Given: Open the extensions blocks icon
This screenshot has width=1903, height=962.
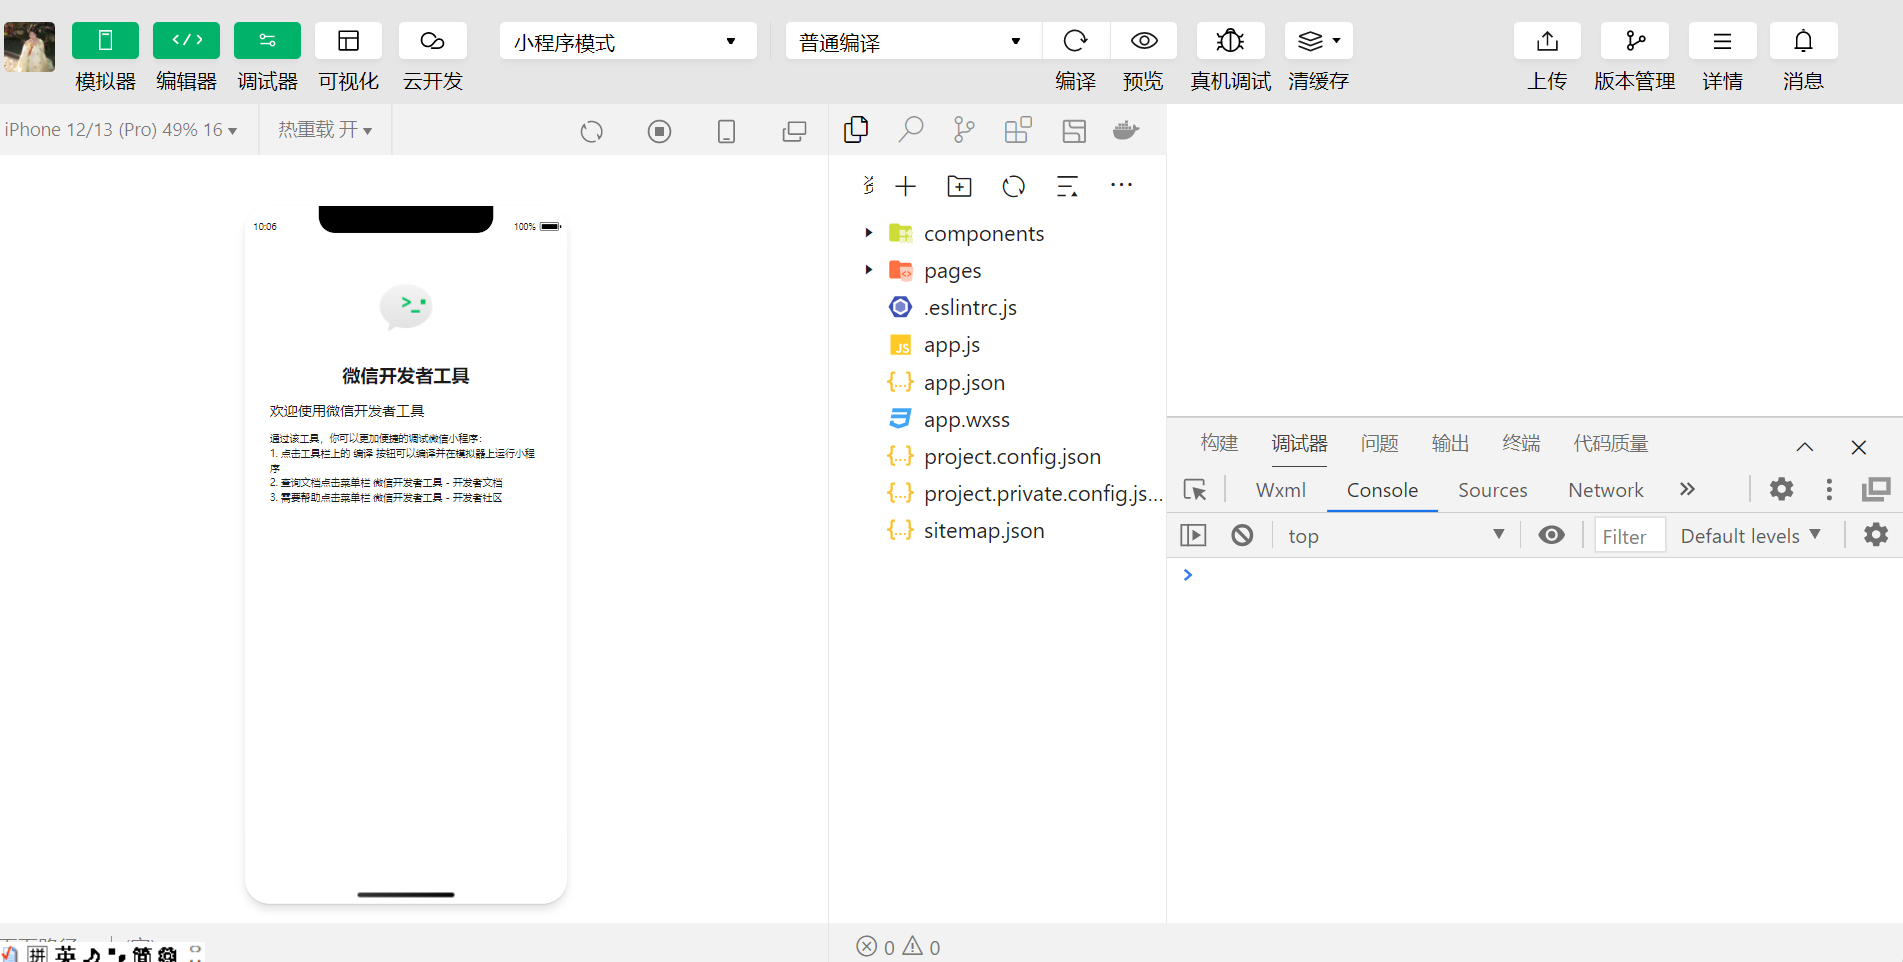Looking at the screenshot, I should click(1018, 130).
